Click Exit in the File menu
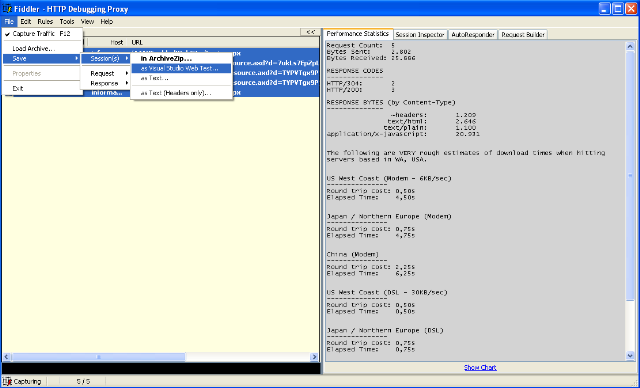This screenshot has width=640, height=388. point(42,89)
